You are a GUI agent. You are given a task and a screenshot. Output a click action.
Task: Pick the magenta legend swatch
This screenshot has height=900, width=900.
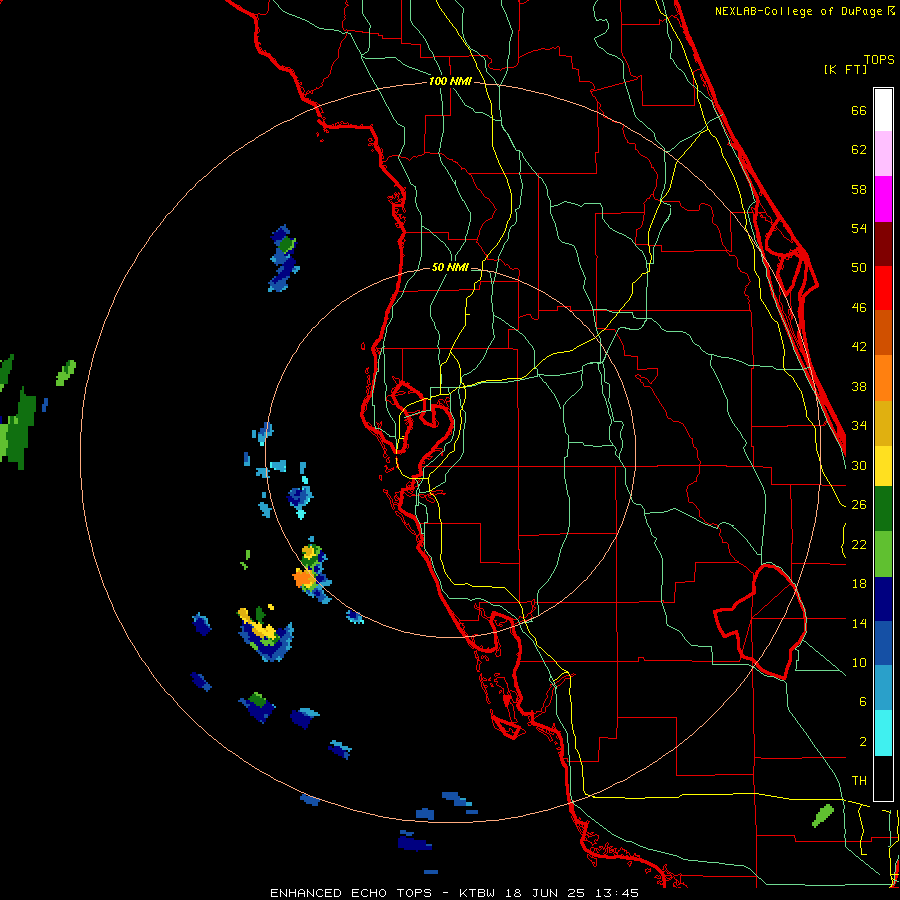tap(883, 199)
